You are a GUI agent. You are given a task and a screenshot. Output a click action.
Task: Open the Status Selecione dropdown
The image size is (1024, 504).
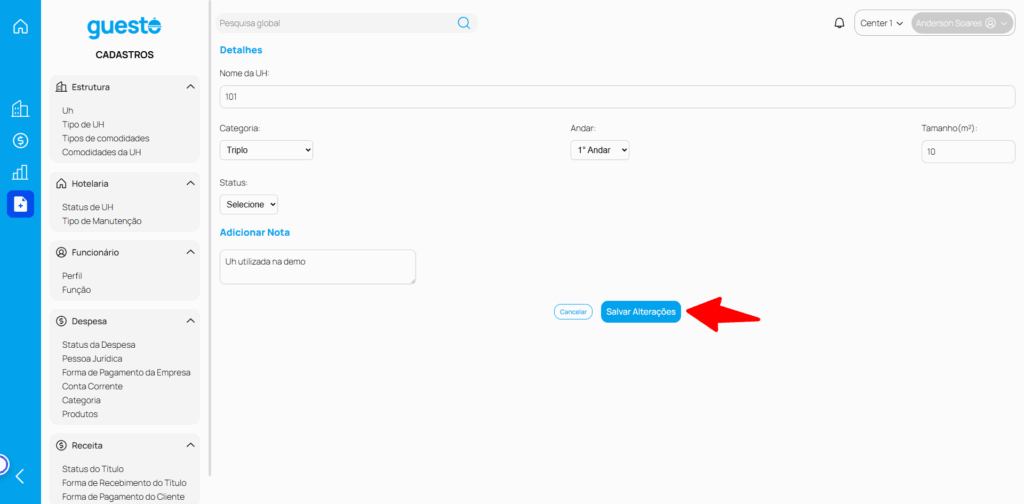click(x=249, y=204)
